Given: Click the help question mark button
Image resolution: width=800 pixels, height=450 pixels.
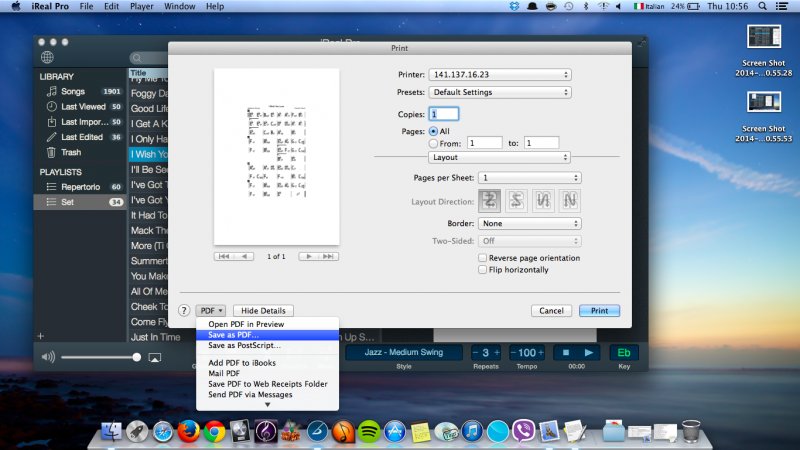Looking at the screenshot, I should tap(183, 311).
